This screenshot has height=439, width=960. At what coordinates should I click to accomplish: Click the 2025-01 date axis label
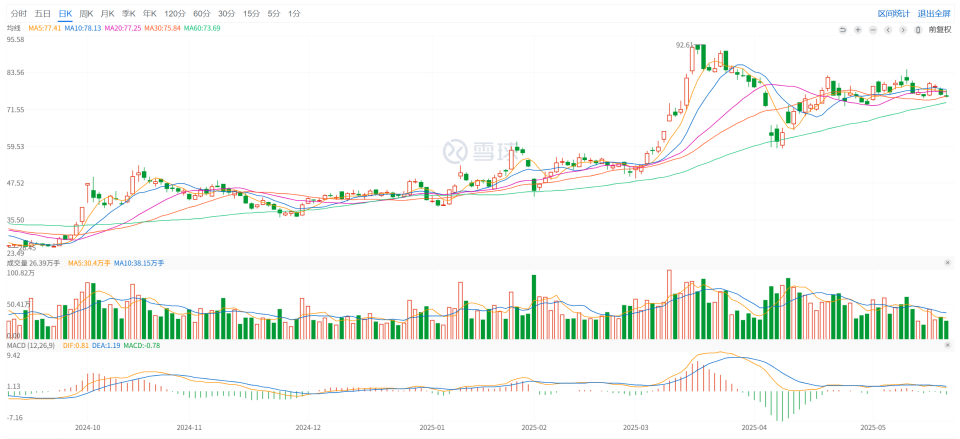point(432,427)
